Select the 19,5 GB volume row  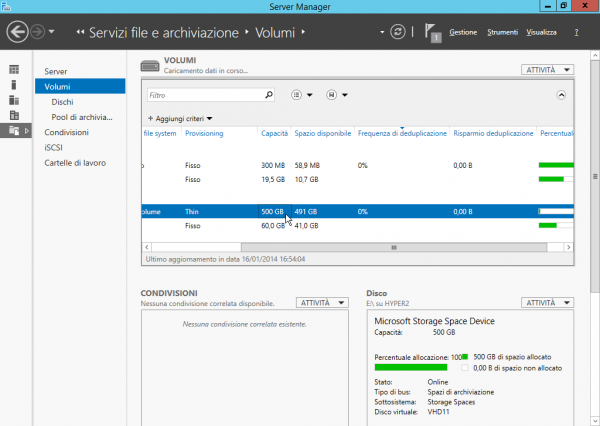(357, 180)
